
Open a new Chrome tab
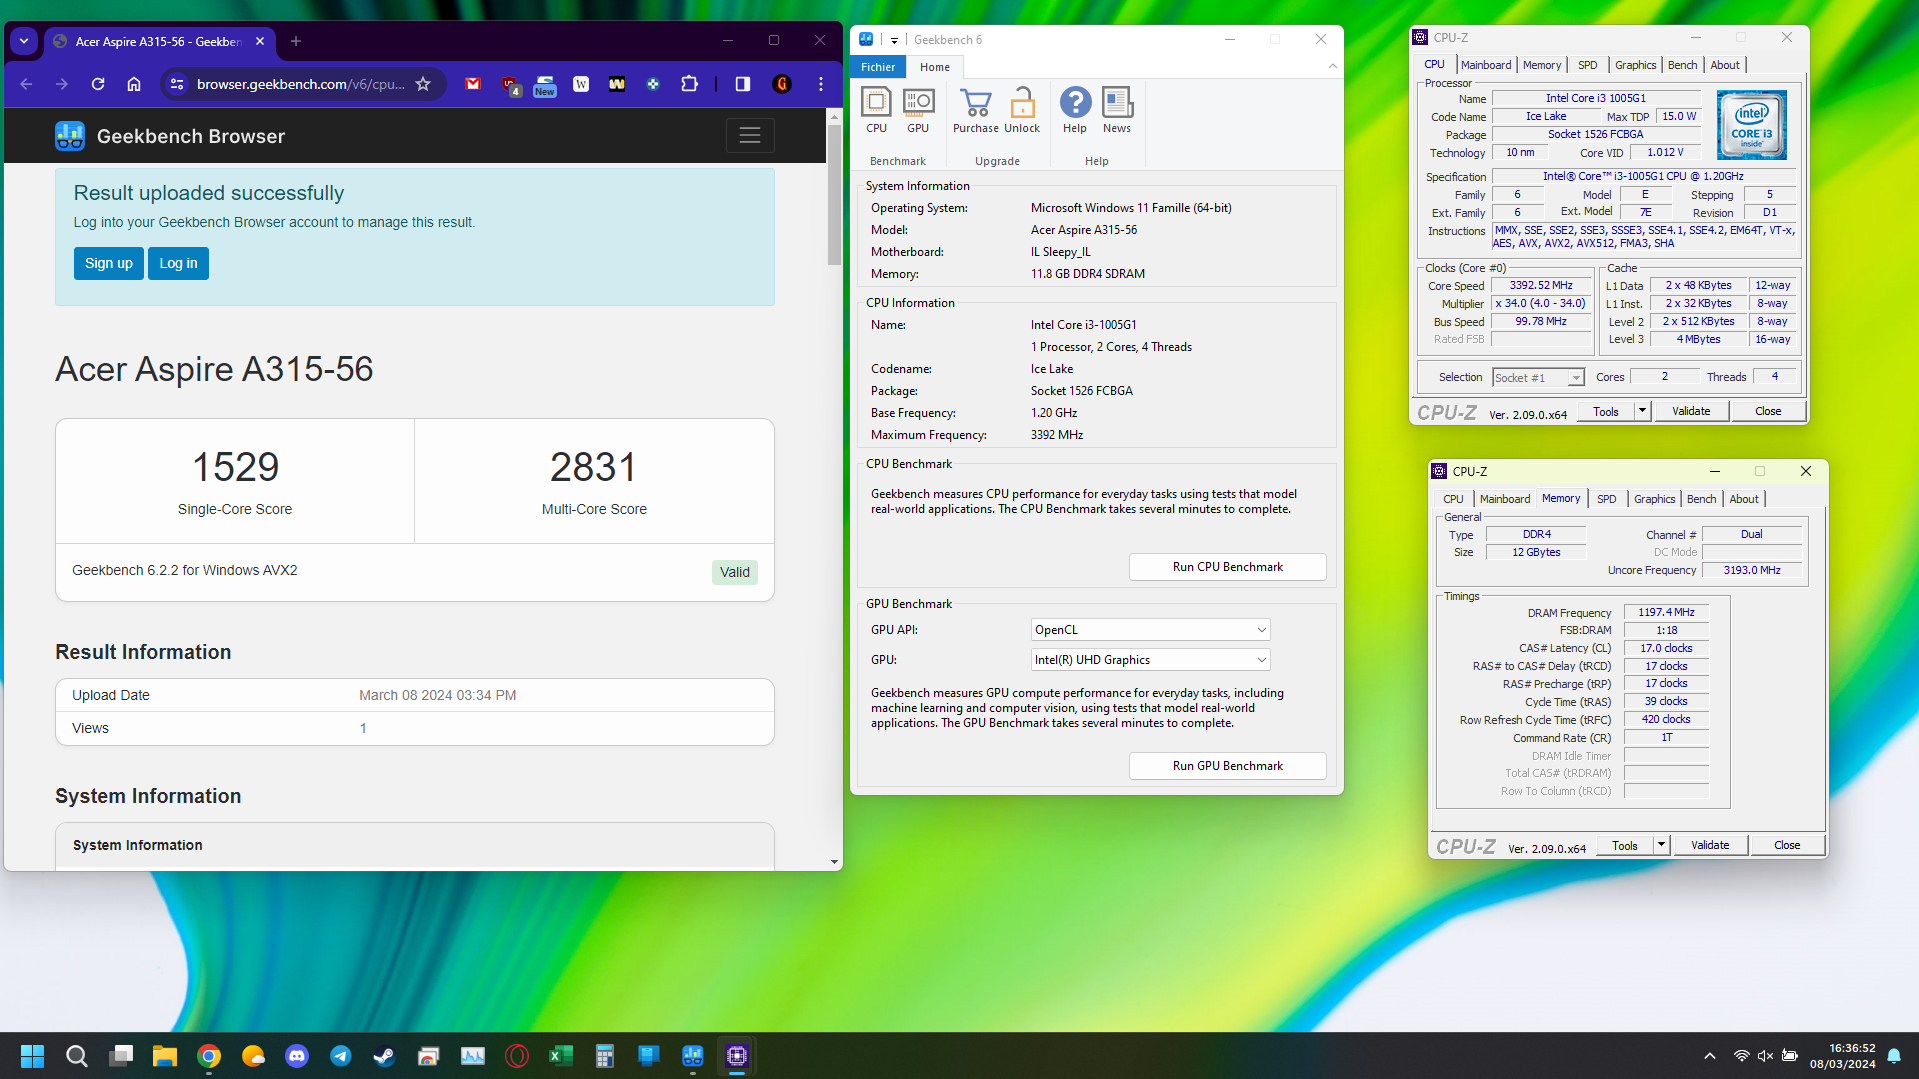tap(296, 41)
